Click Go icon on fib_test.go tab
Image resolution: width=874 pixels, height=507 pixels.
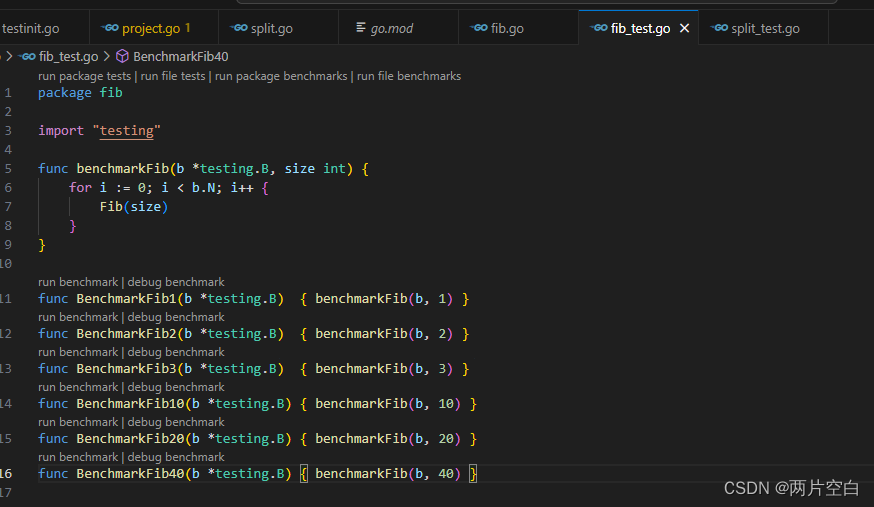[x=599, y=28]
